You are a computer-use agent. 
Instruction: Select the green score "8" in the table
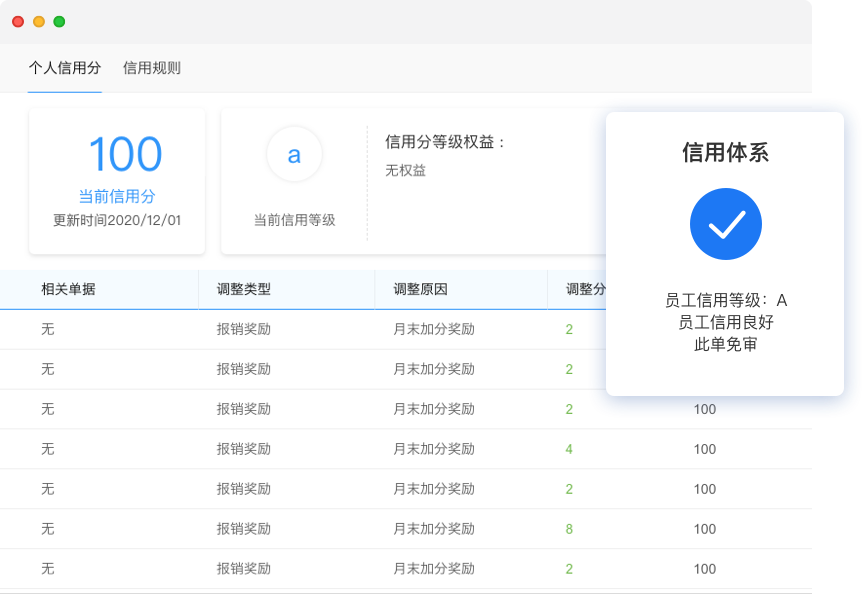click(568, 529)
